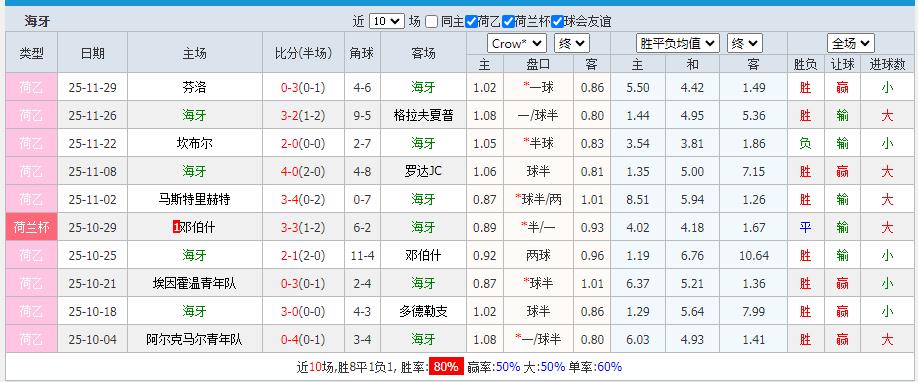
Task: Open the 胜平负均值 odds dropdown
Action: pyautogui.click(x=678, y=43)
